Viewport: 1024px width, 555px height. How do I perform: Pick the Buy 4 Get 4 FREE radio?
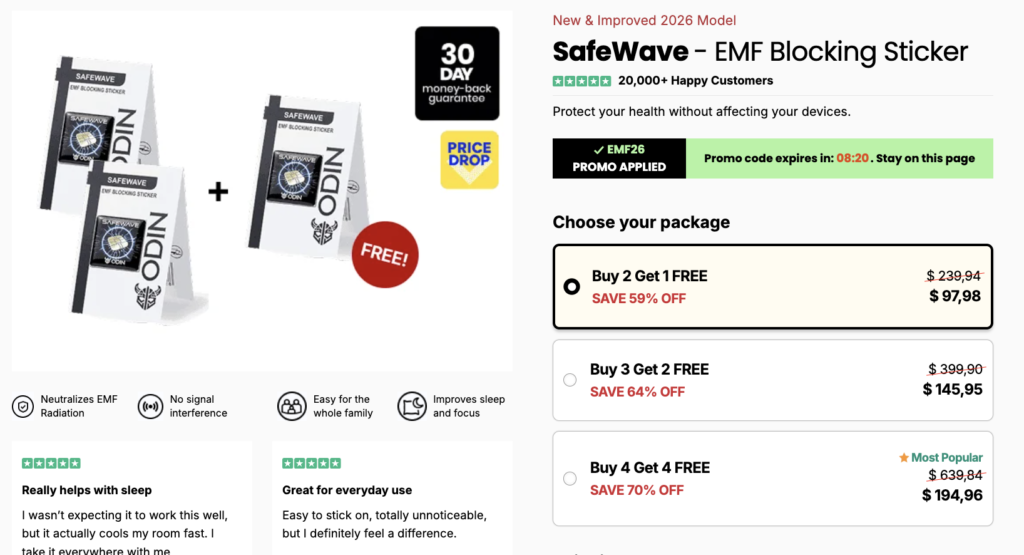pyautogui.click(x=570, y=479)
